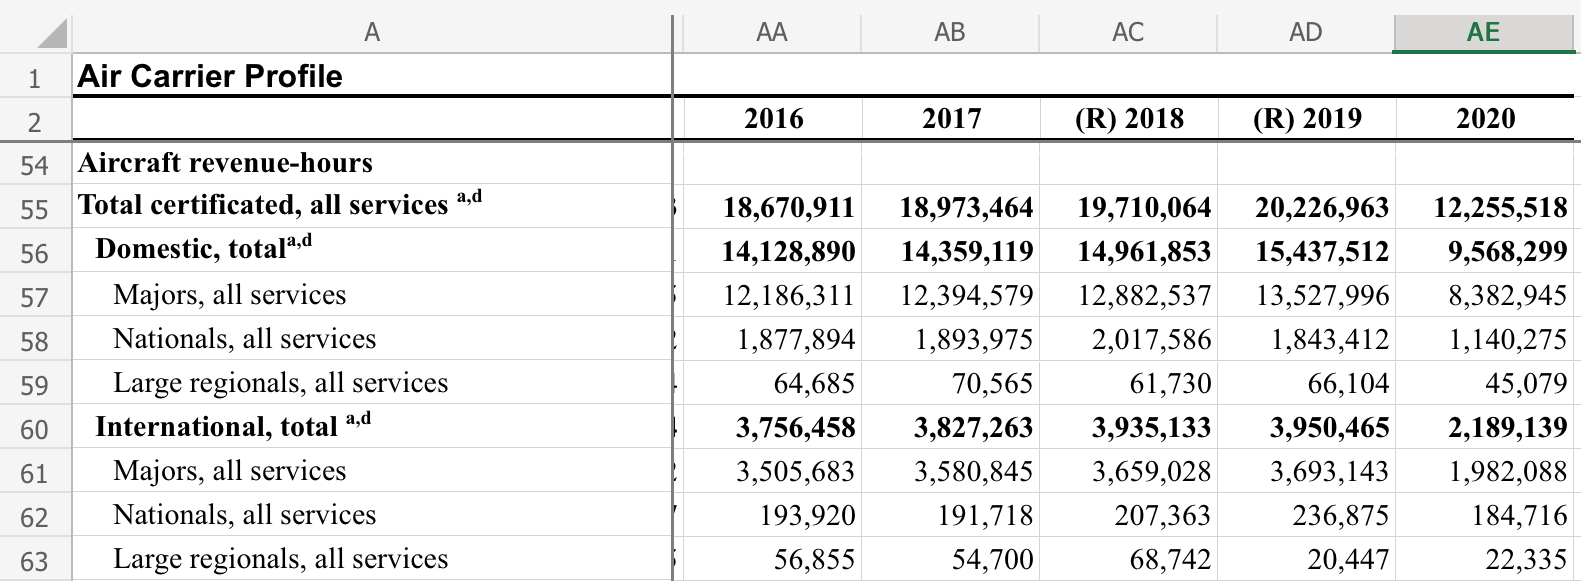Screen dimensions: 1581x581
Task: Click Nationals, all services in row 62
Action: (372, 515)
